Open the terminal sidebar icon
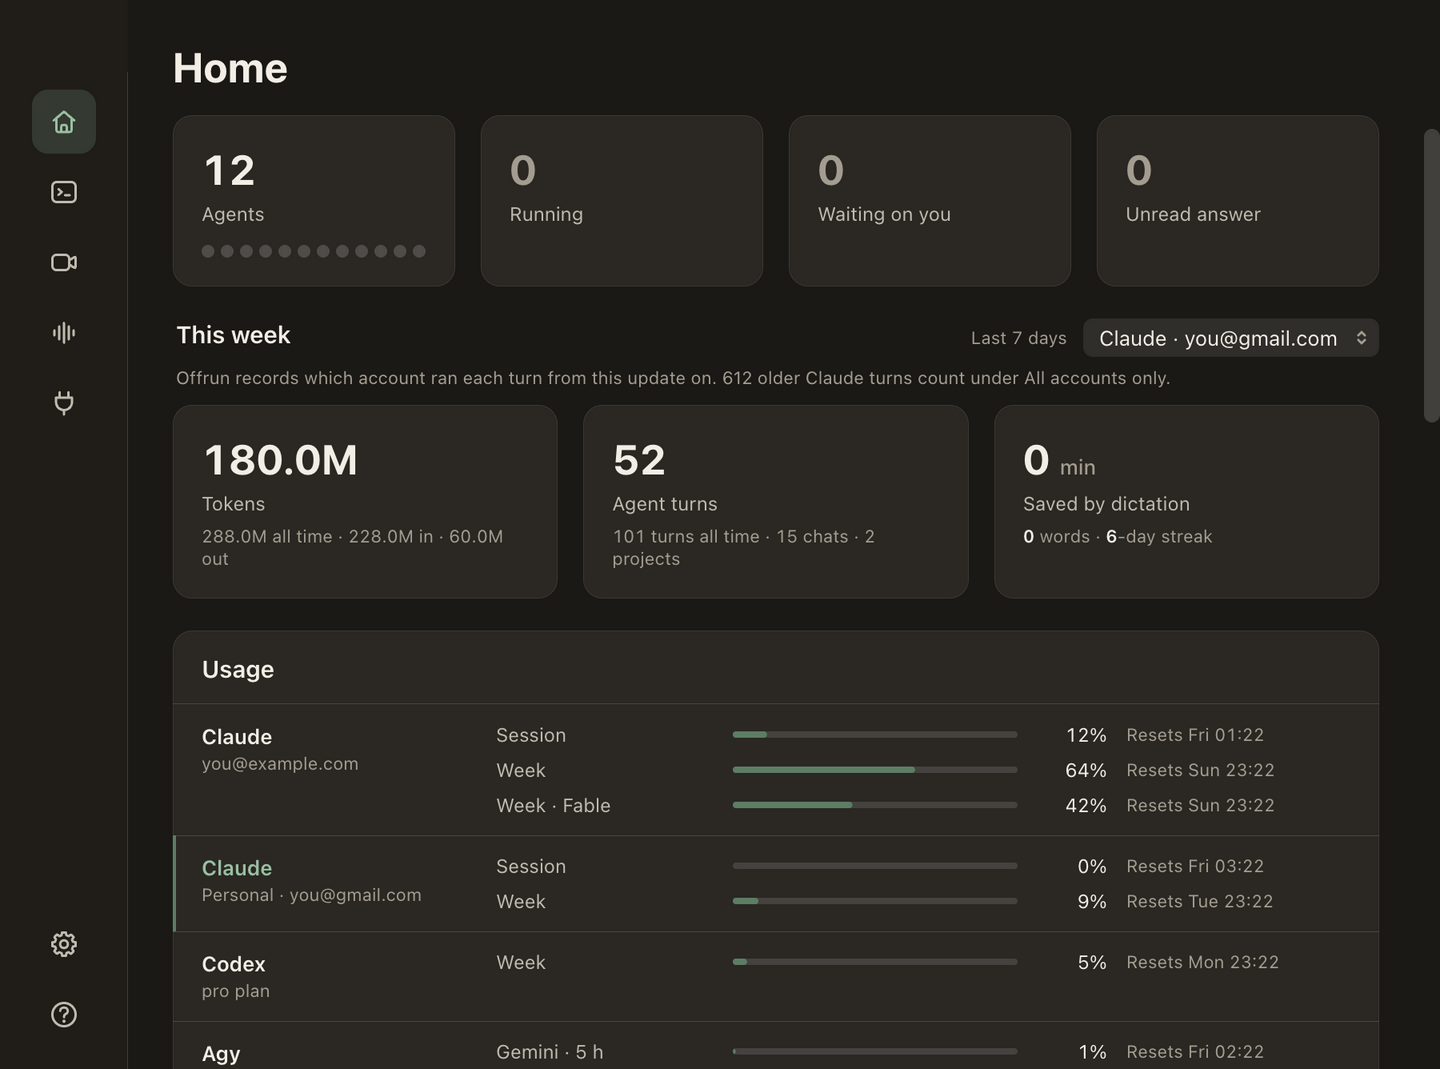 click(x=64, y=192)
